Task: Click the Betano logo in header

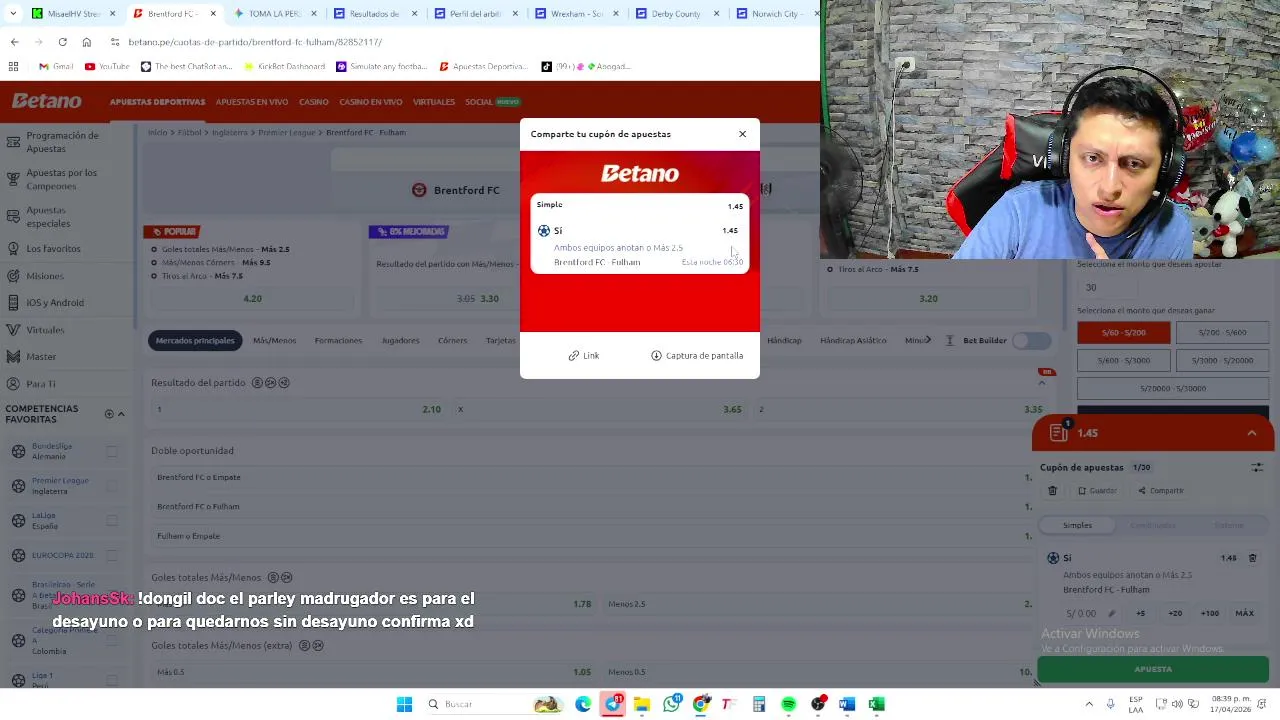Action: tap(47, 101)
